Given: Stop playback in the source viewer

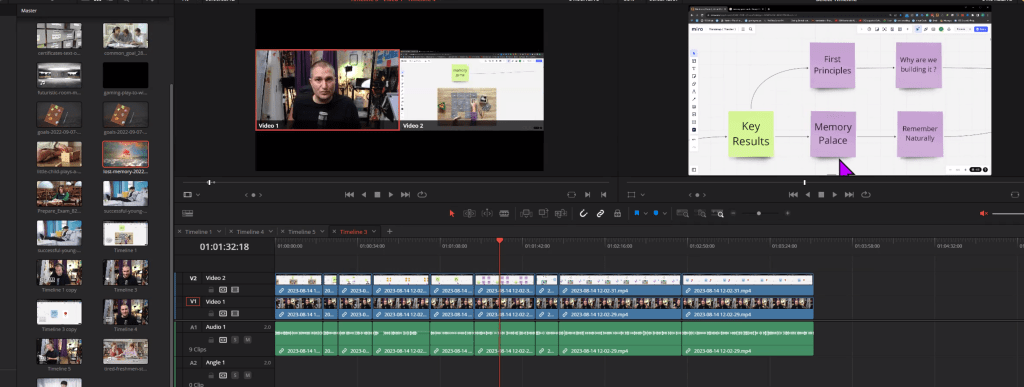Looking at the screenshot, I should [x=377, y=194].
